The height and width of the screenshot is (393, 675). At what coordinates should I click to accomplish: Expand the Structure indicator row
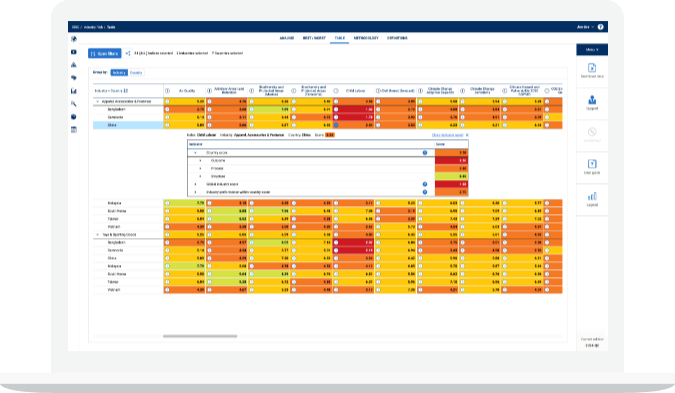200,176
